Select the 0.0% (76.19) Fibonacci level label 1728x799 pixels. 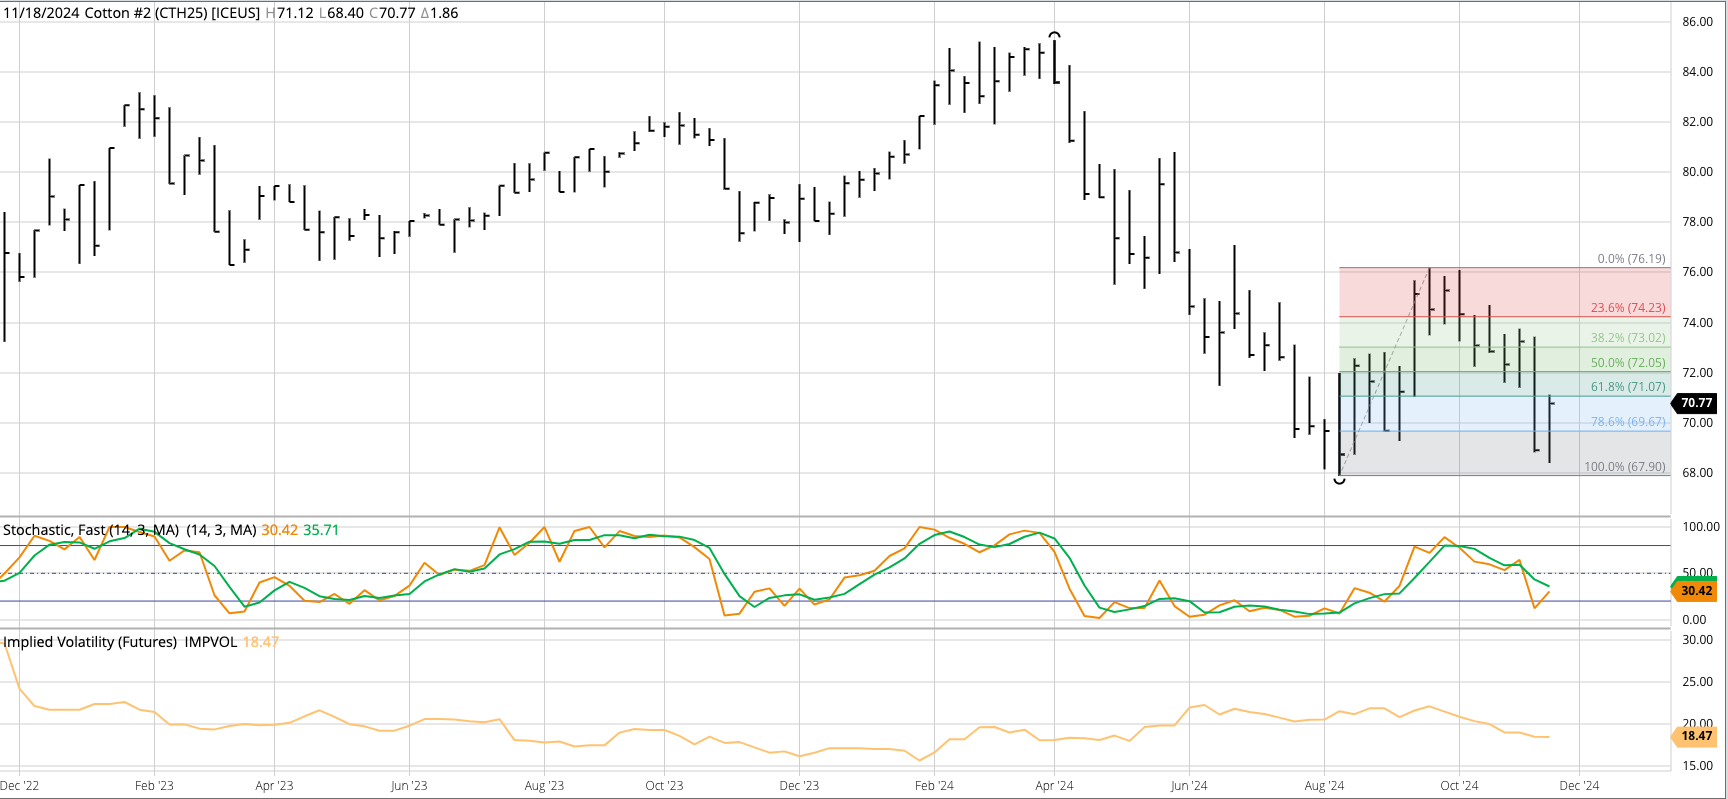click(x=1631, y=259)
